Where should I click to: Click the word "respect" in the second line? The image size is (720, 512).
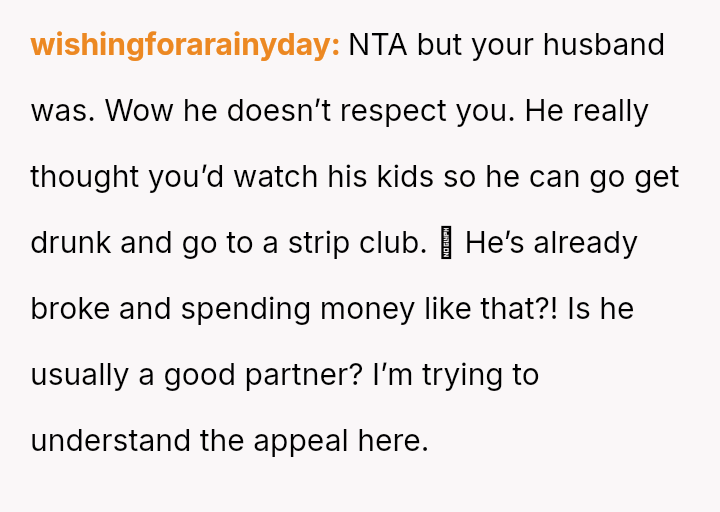click(x=393, y=112)
